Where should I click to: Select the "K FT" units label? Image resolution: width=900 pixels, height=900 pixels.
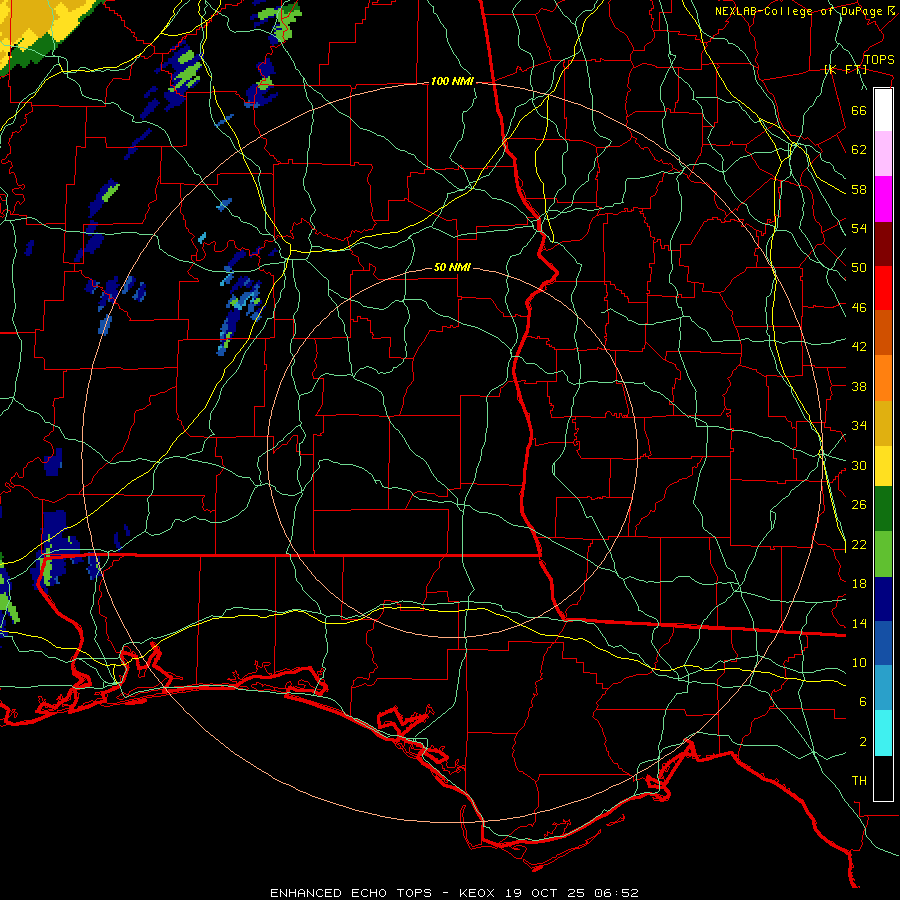[x=846, y=70]
